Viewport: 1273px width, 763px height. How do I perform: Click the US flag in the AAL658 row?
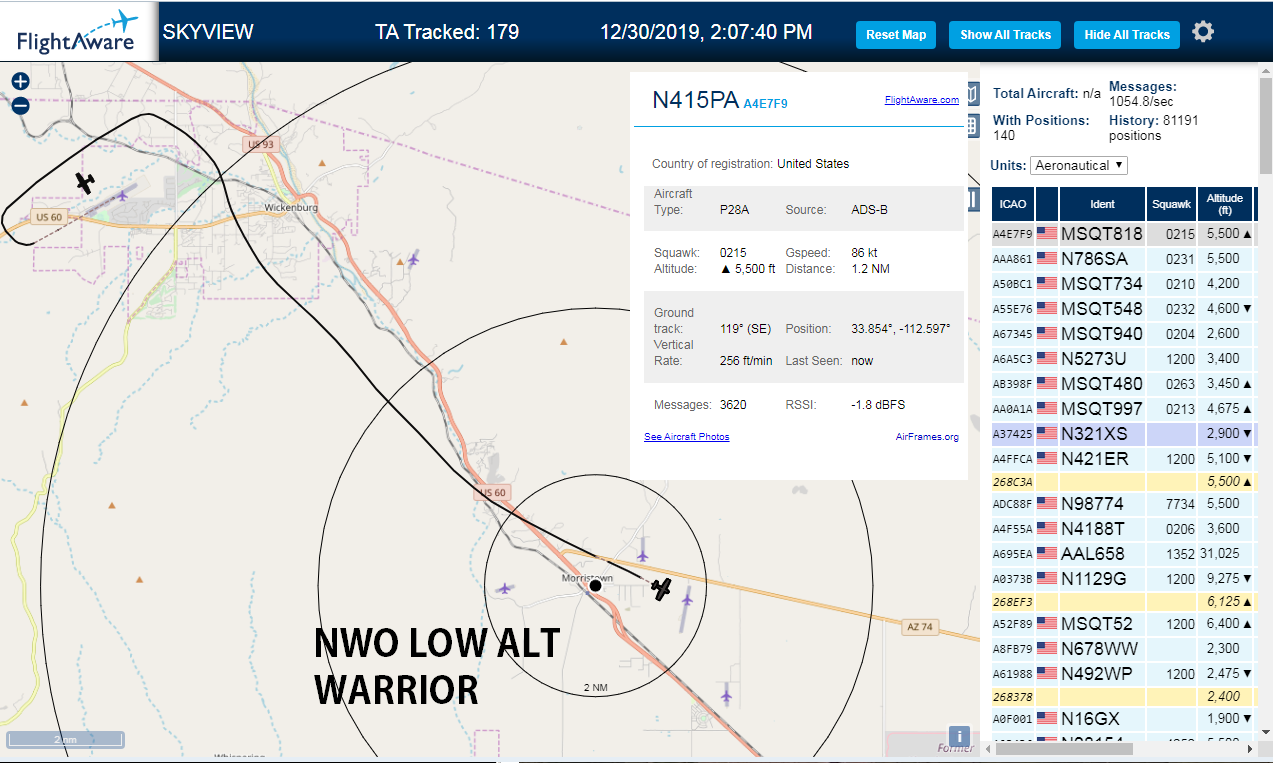pyautogui.click(x=1047, y=553)
